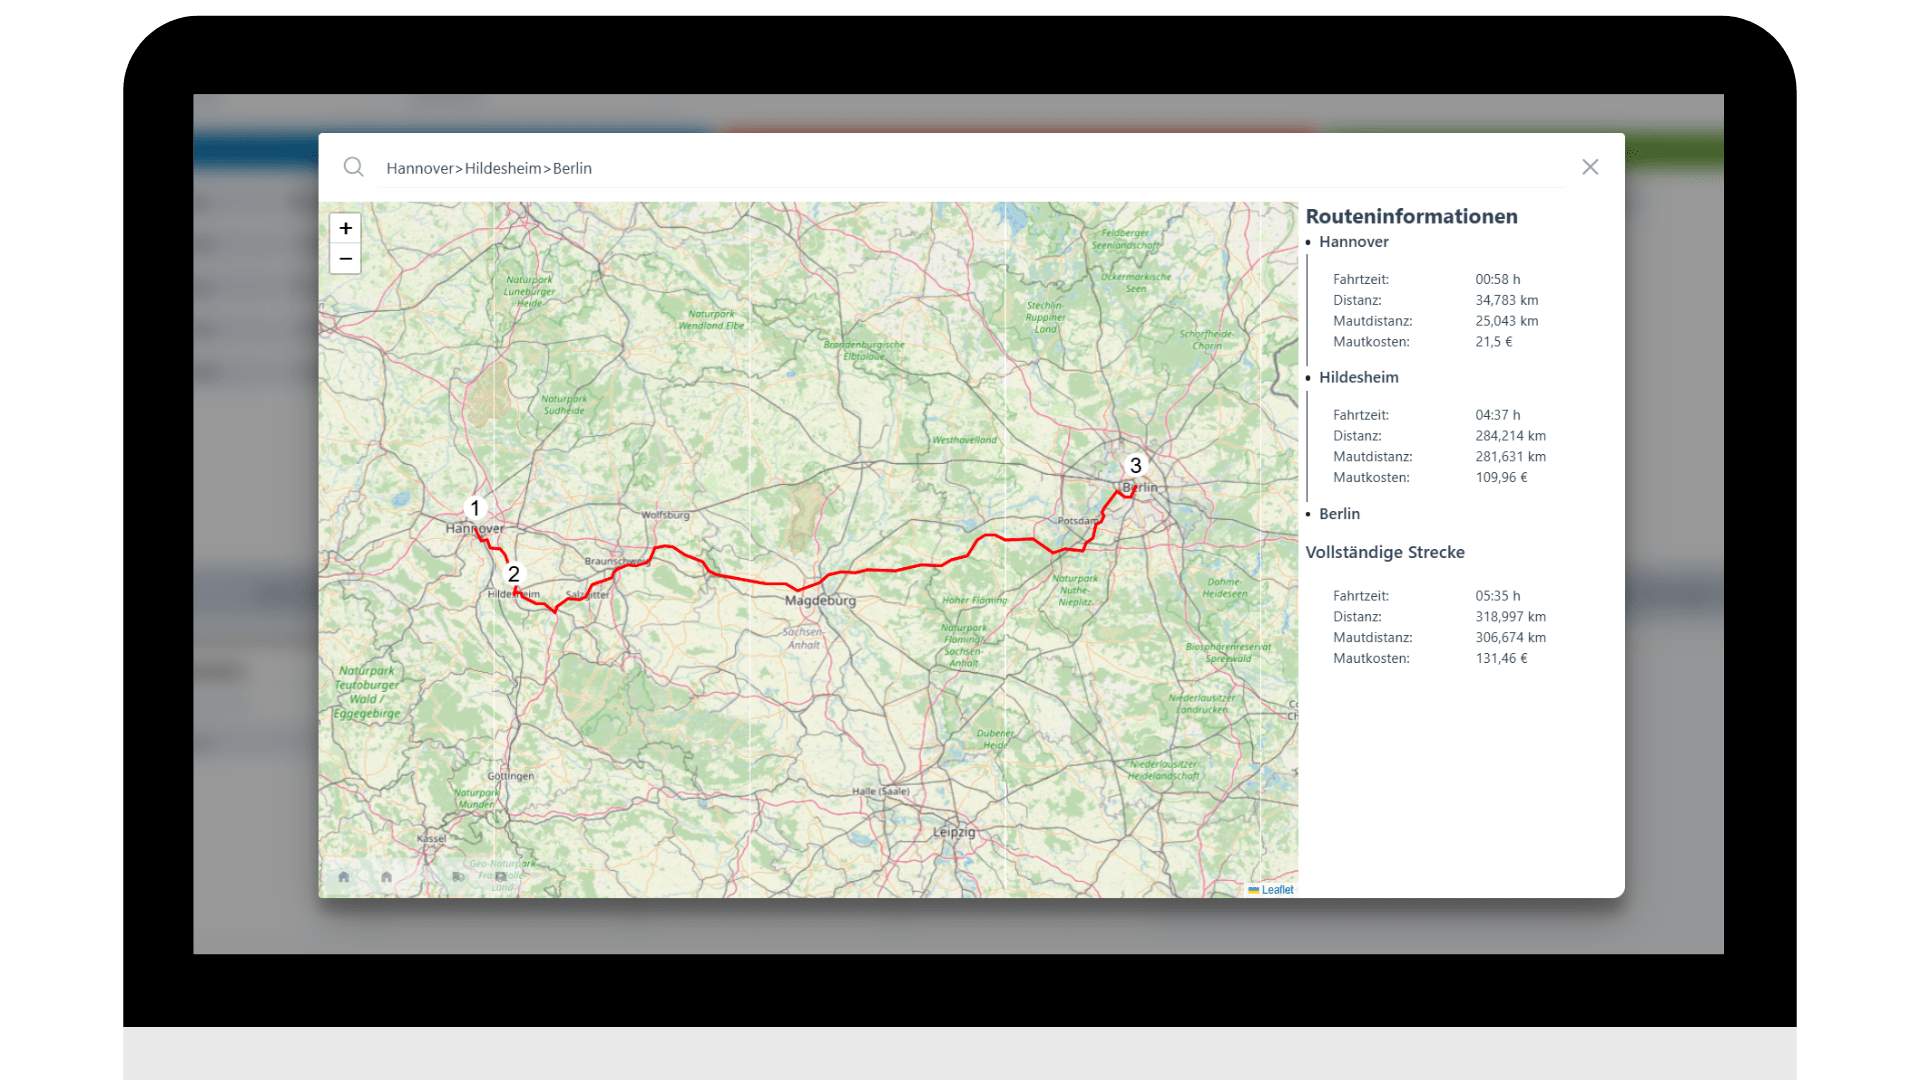Select the Berlin stop in route list
The image size is (1920, 1080).
click(x=1339, y=514)
